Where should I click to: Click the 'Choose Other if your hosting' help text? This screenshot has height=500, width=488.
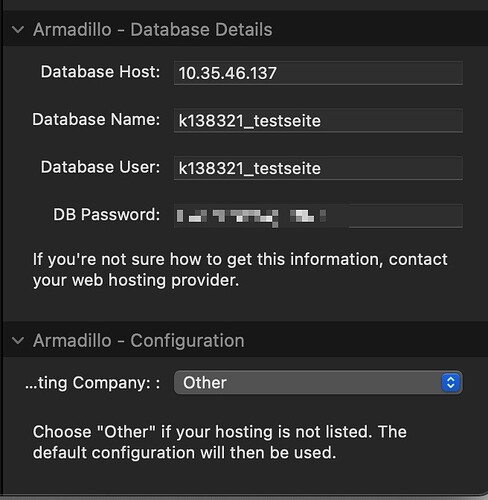[220, 442]
